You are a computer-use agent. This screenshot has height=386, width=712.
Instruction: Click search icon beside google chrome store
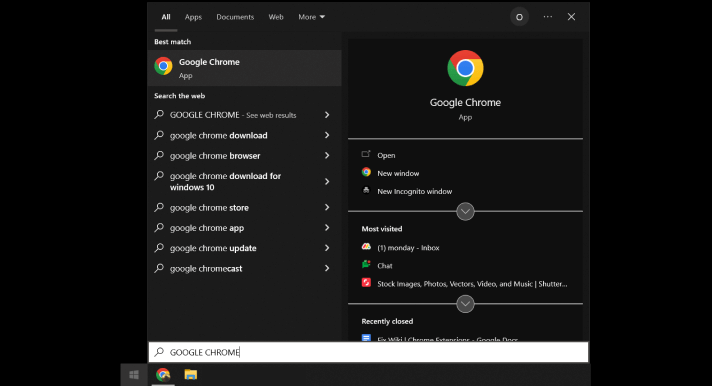tap(159, 207)
